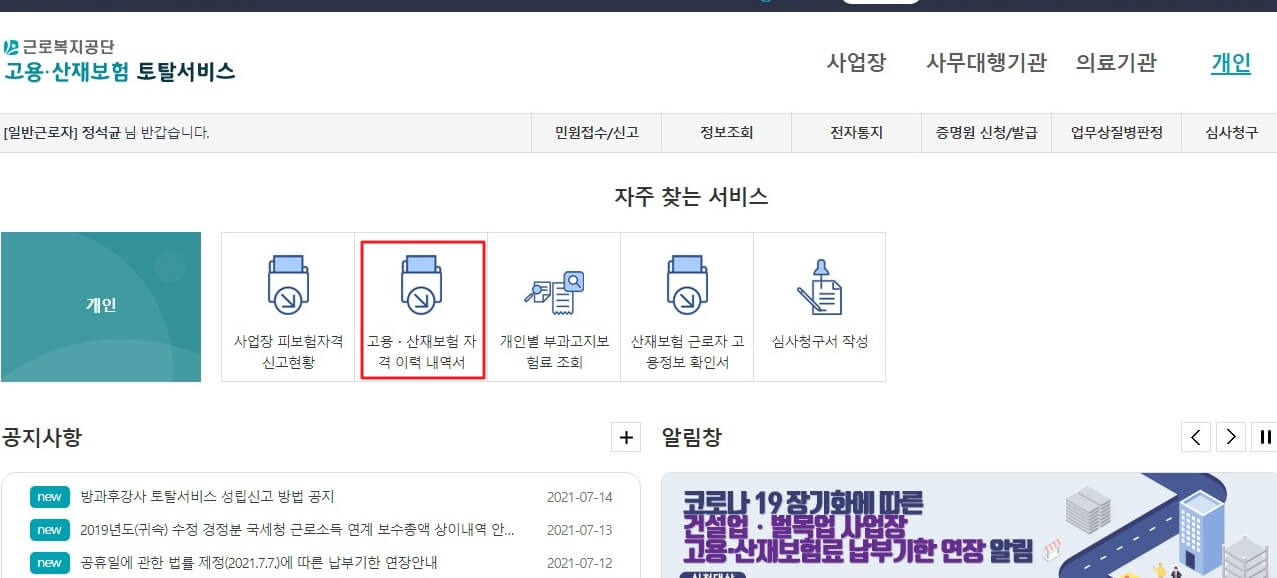
Task: Show next banner in 알림창 carousel
Action: pos(1230,437)
